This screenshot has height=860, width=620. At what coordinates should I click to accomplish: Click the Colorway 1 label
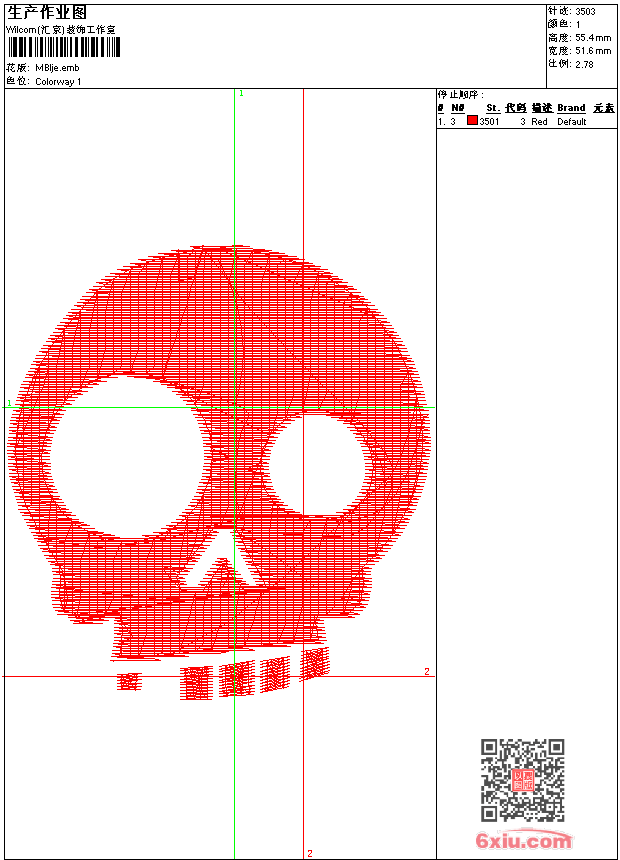coord(58,81)
